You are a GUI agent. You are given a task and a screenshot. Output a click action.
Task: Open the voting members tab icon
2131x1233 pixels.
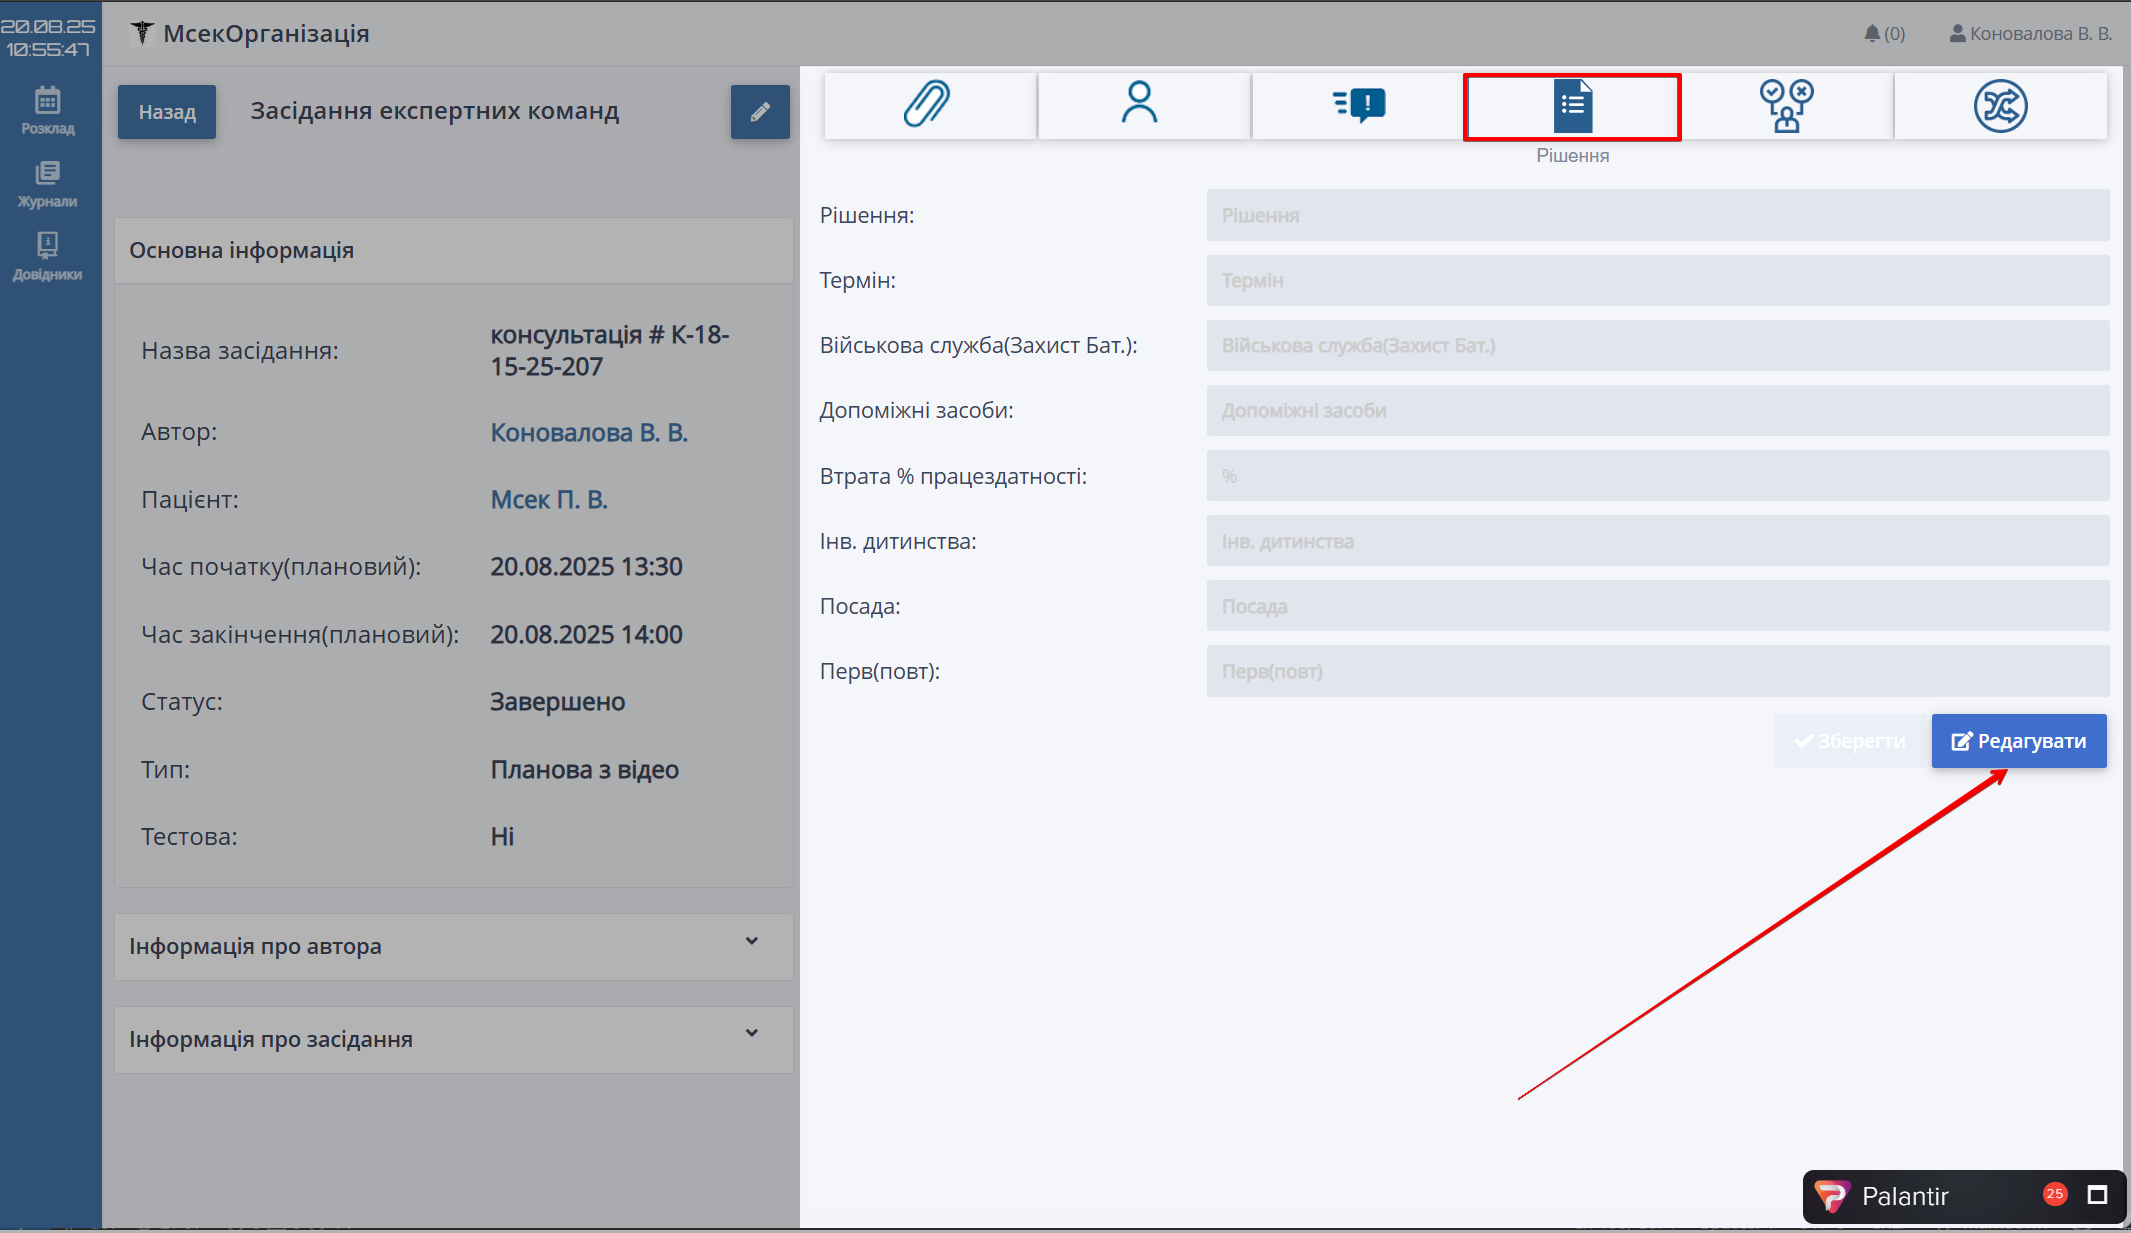point(1786,106)
